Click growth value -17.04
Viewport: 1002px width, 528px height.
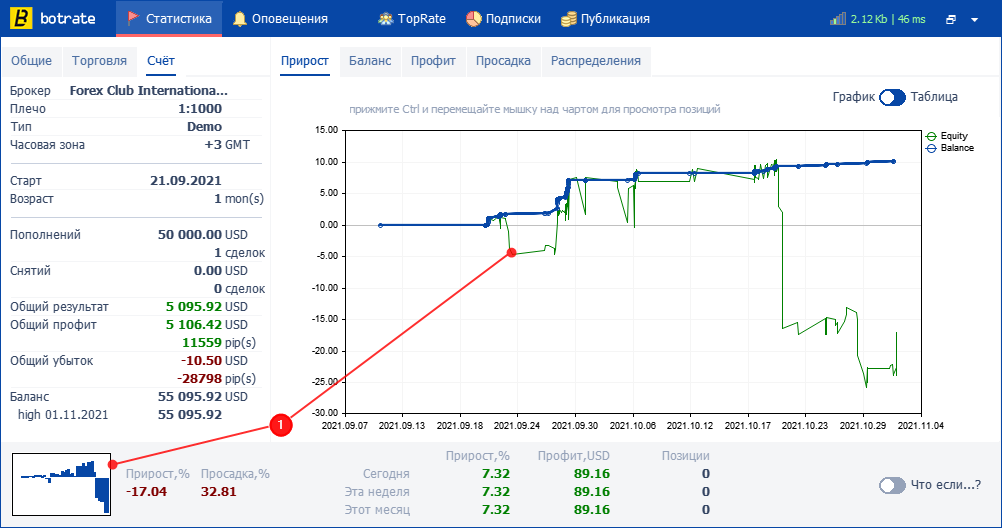146,492
